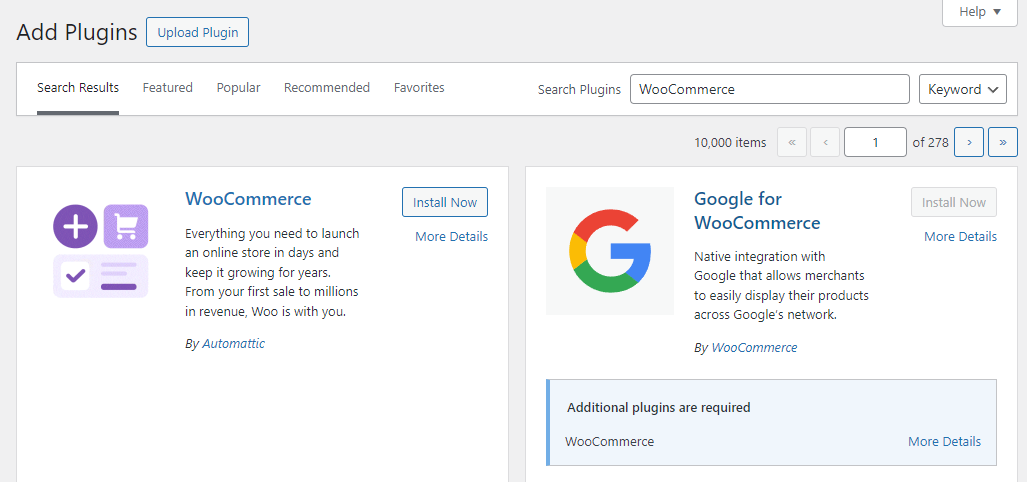Go to next page of results

969,142
